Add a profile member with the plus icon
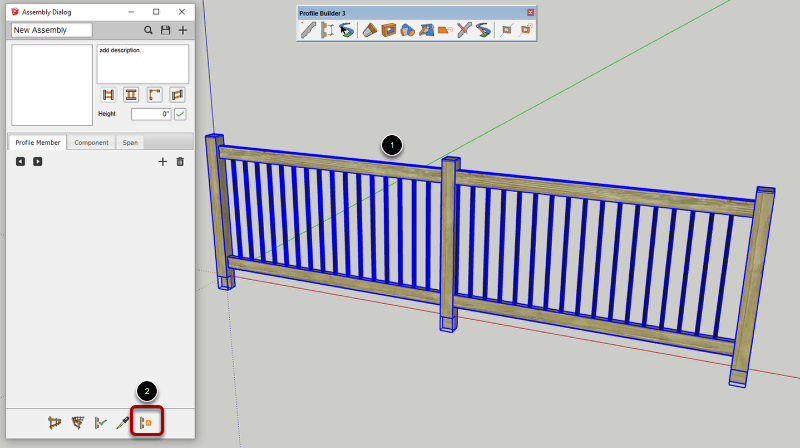The width and height of the screenshot is (800, 448). pos(162,161)
